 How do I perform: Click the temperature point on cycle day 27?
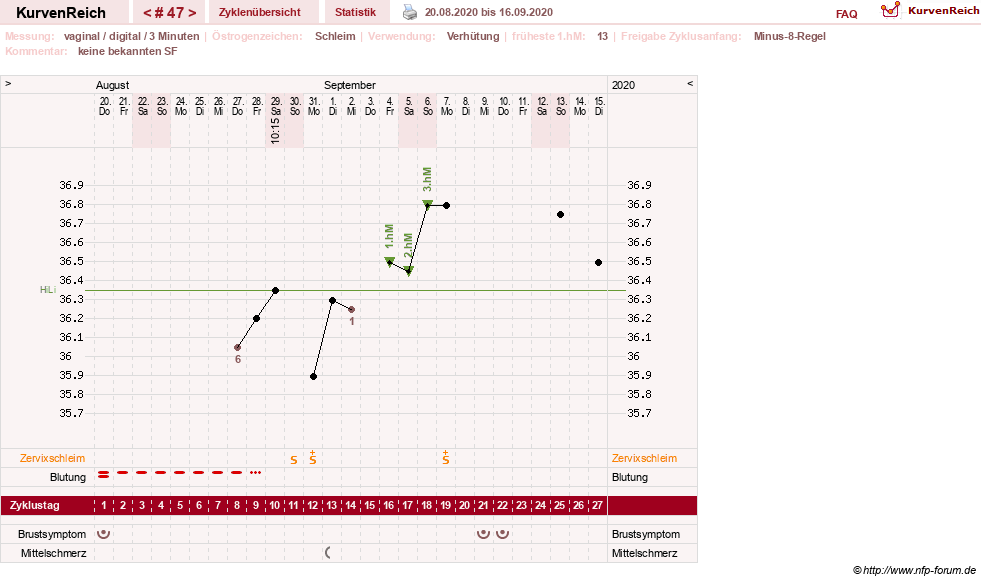pos(599,262)
